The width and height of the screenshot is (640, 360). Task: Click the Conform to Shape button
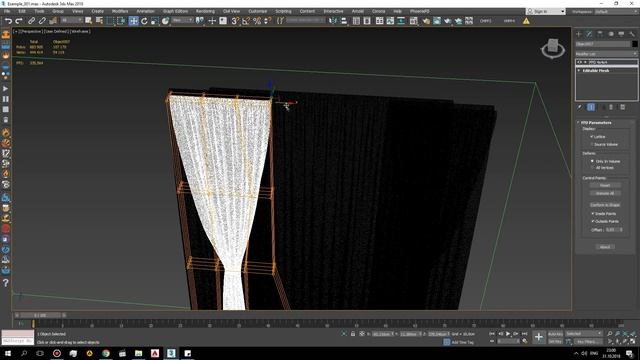click(605, 205)
